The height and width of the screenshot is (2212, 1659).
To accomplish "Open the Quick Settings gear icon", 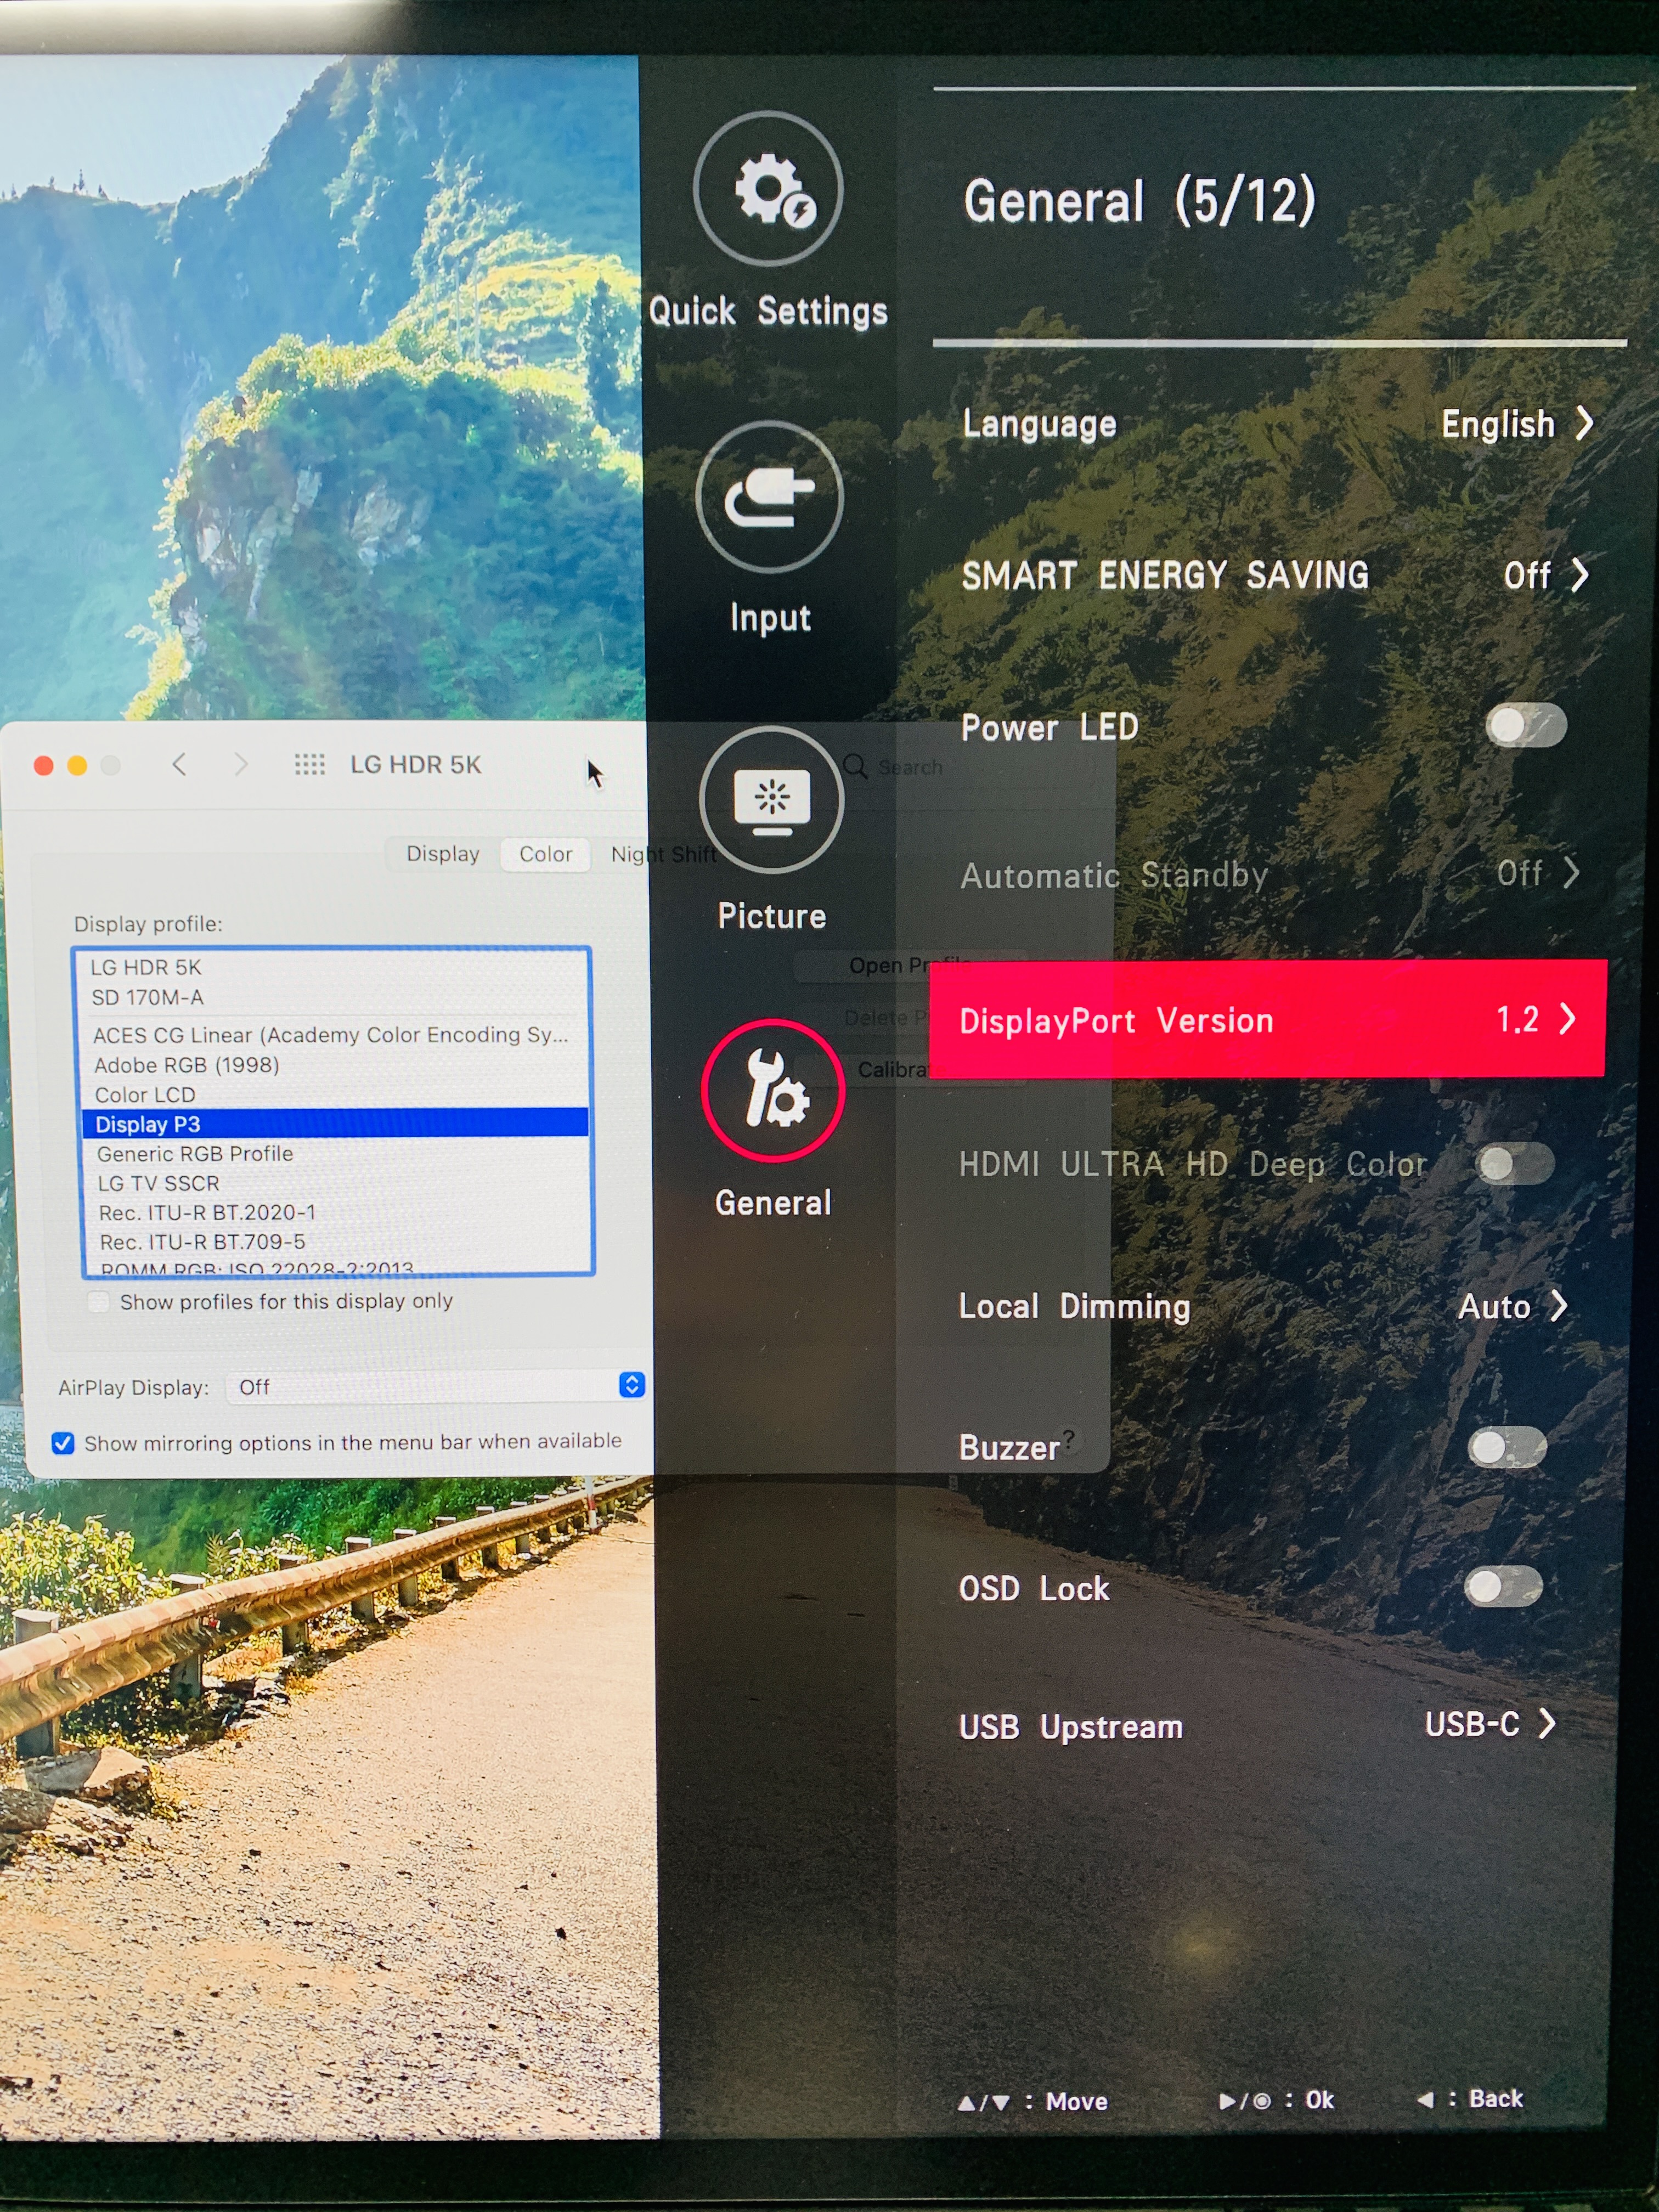I will click(768, 189).
